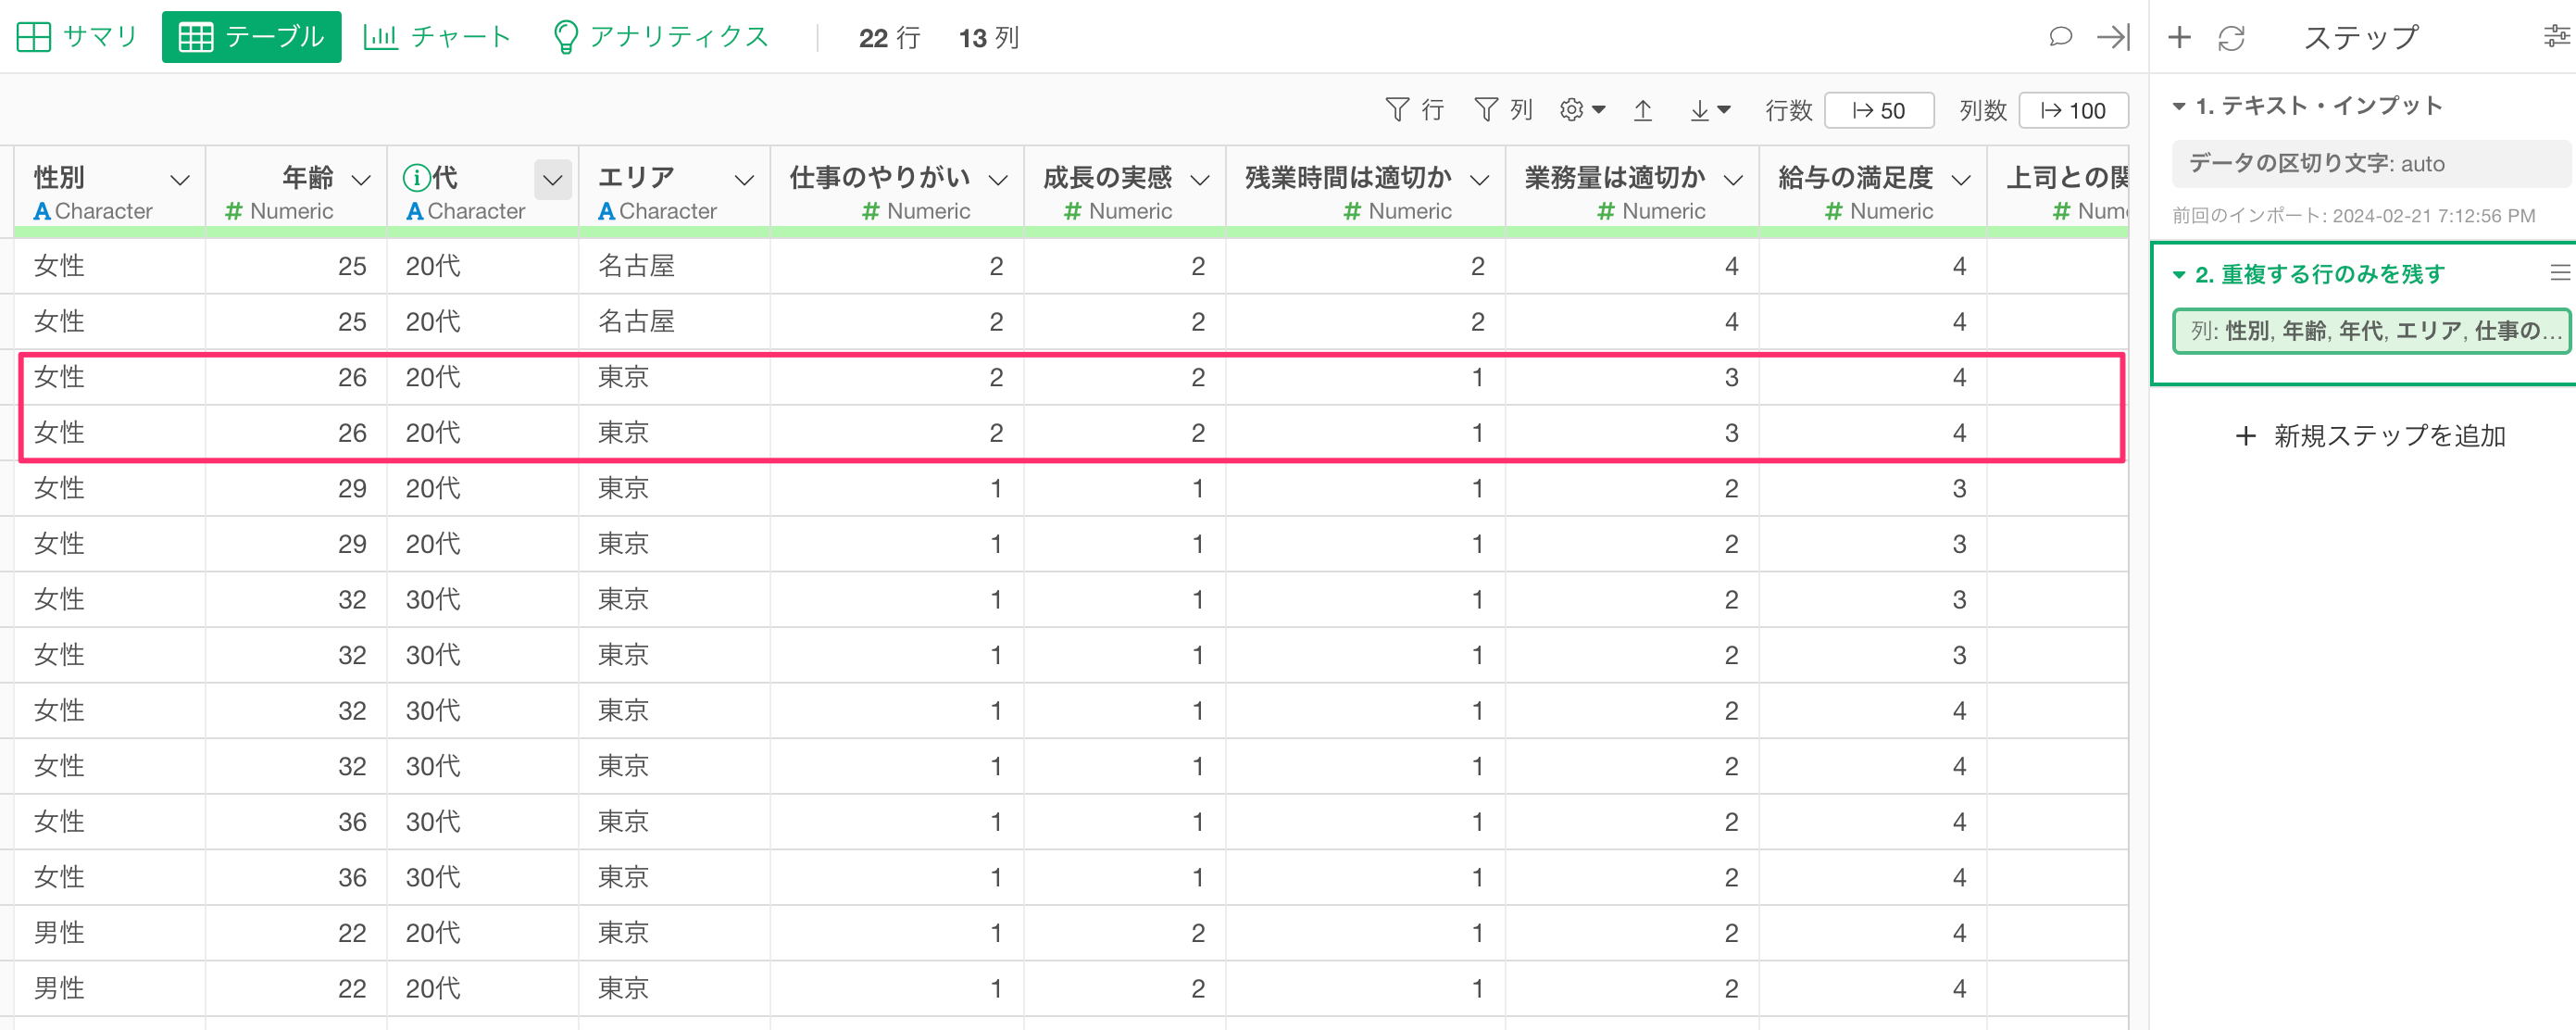Edit the 行数 field showing 50

click(1879, 110)
